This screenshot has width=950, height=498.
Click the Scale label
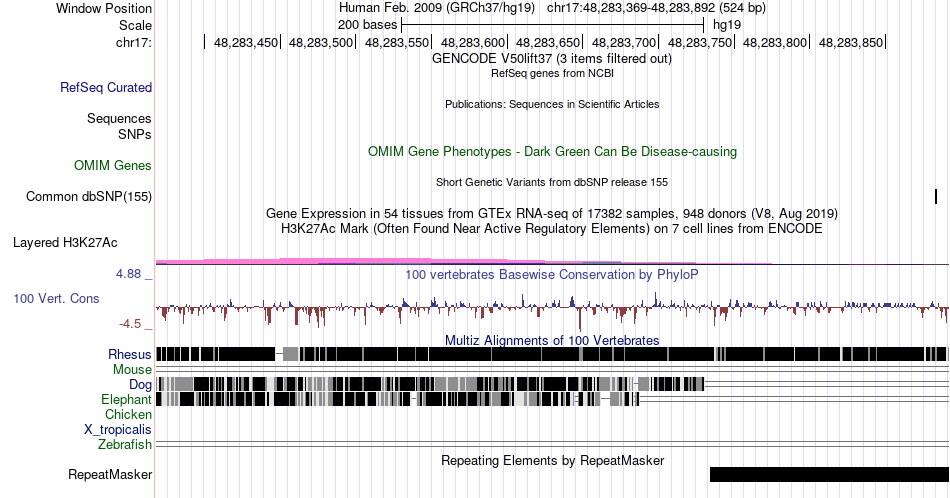tap(135, 25)
